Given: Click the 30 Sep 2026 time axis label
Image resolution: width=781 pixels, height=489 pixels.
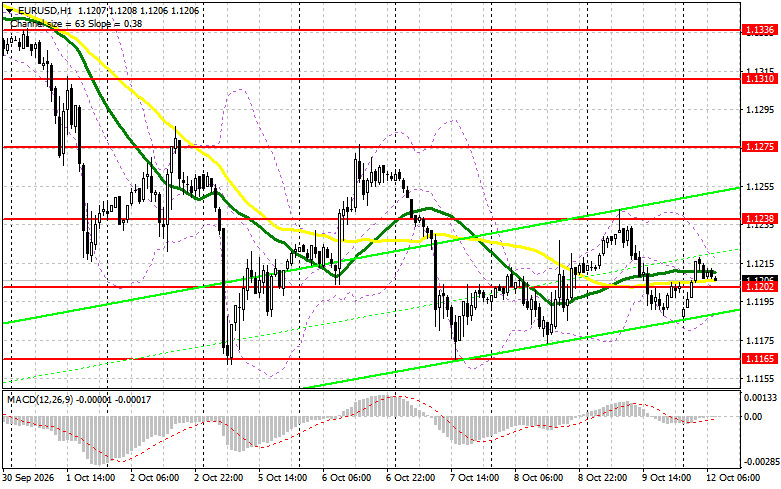Looking at the screenshot, I should coord(28,478).
